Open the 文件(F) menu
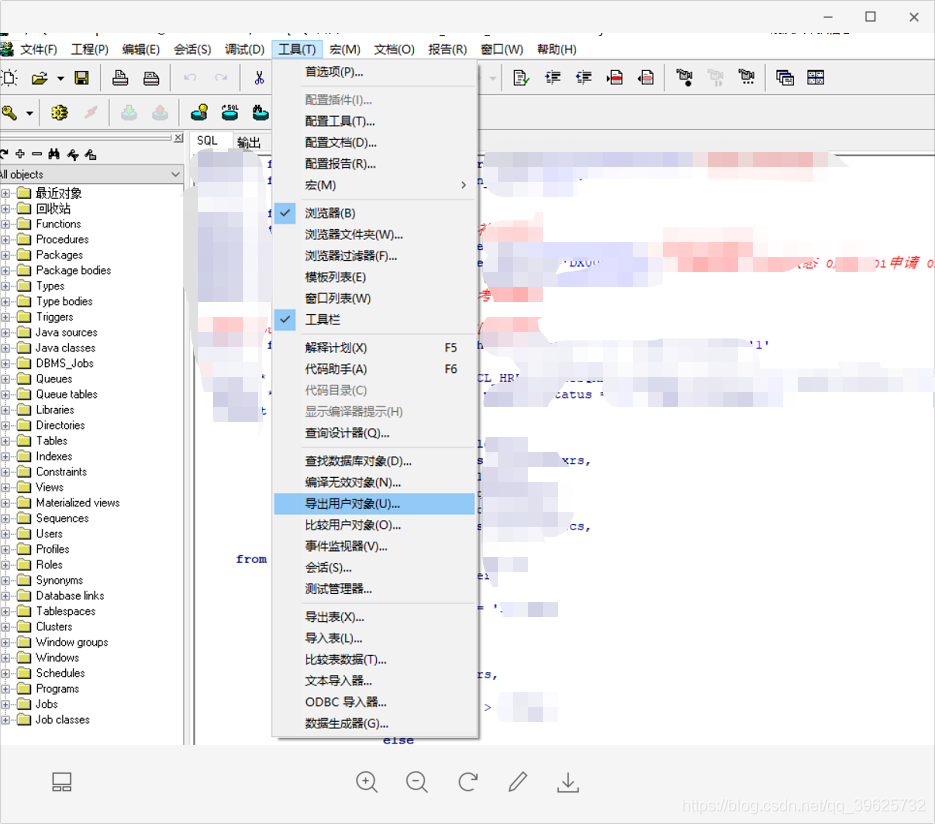Image resolution: width=935 pixels, height=824 pixels. tap(39, 49)
